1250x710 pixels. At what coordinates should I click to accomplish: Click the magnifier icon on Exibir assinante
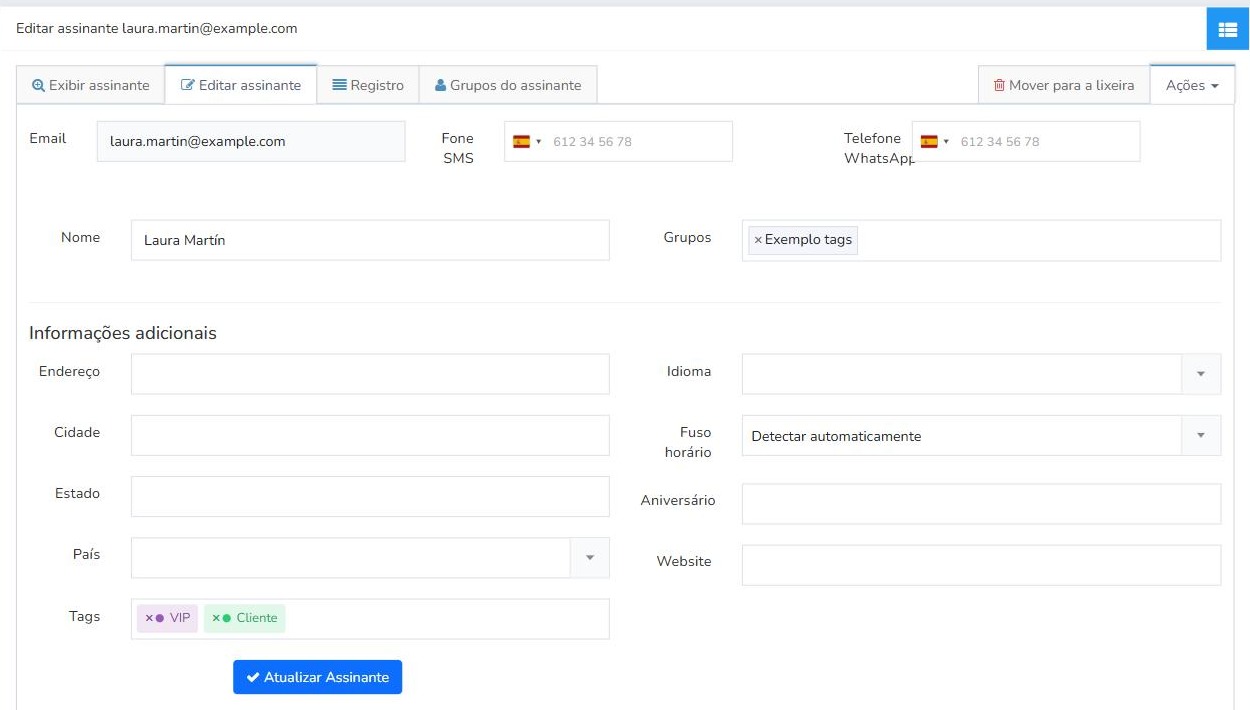click(x=39, y=86)
